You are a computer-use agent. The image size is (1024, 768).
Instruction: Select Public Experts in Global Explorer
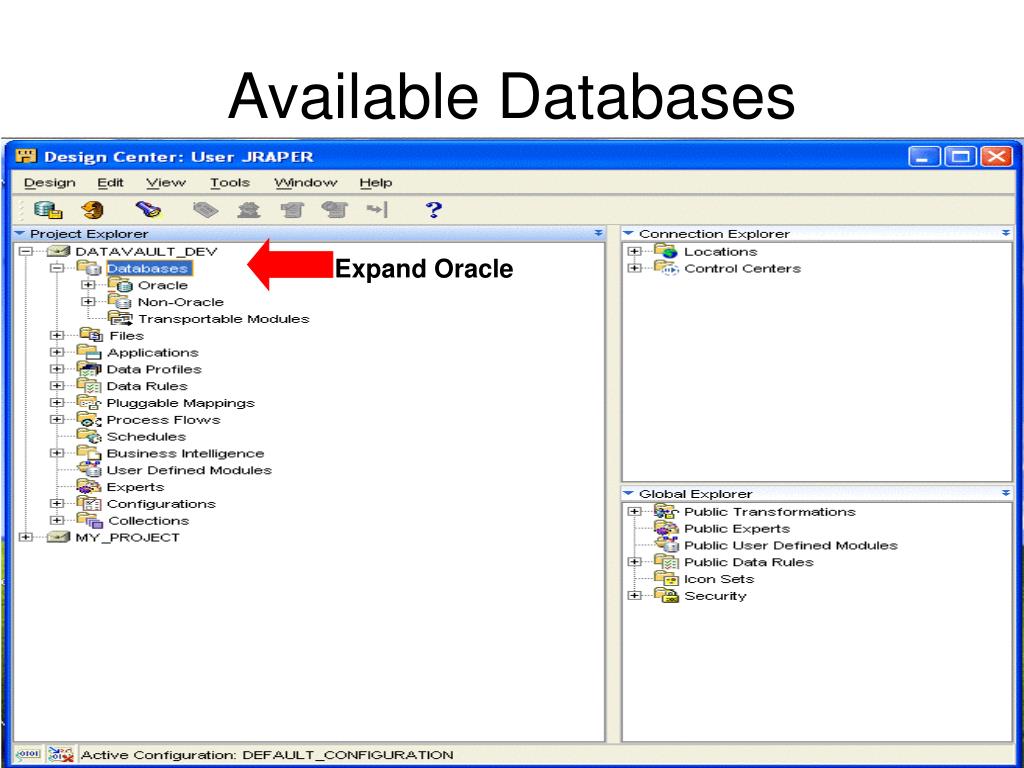pyautogui.click(x=737, y=528)
